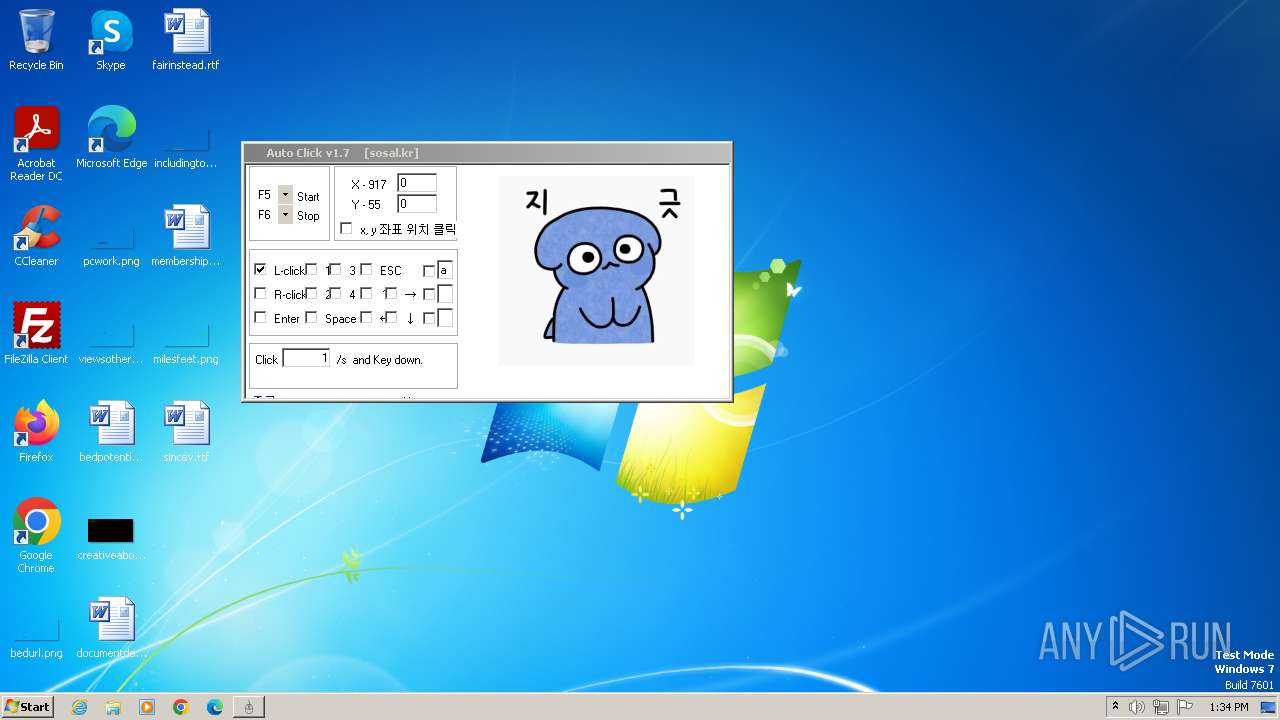The image size is (1280, 720).
Task: Select the milesfeet.png file label
Action: [186, 359]
